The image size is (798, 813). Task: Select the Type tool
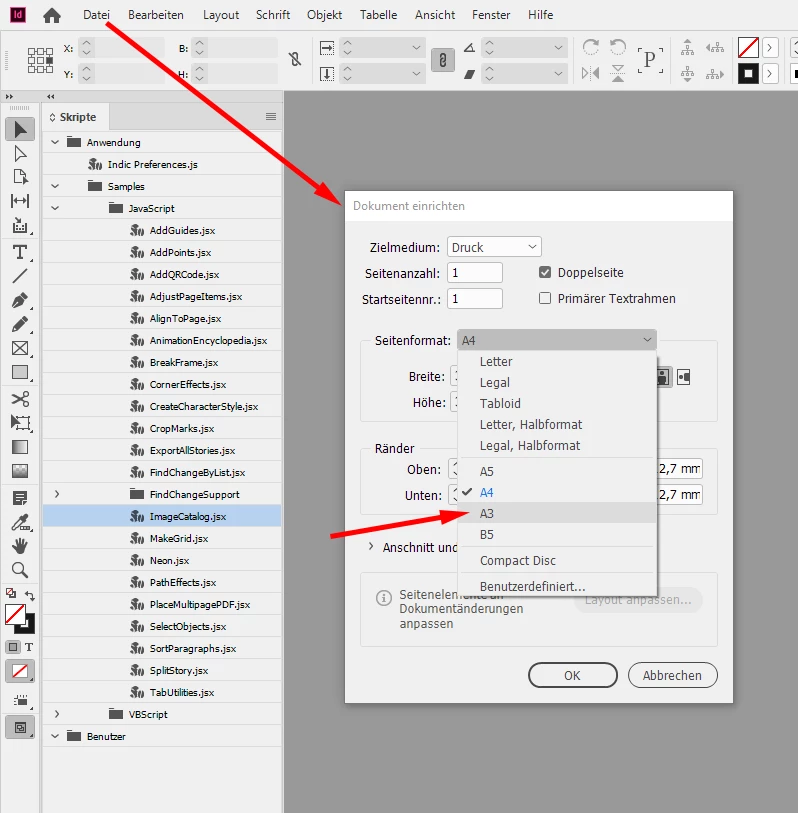click(x=20, y=252)
